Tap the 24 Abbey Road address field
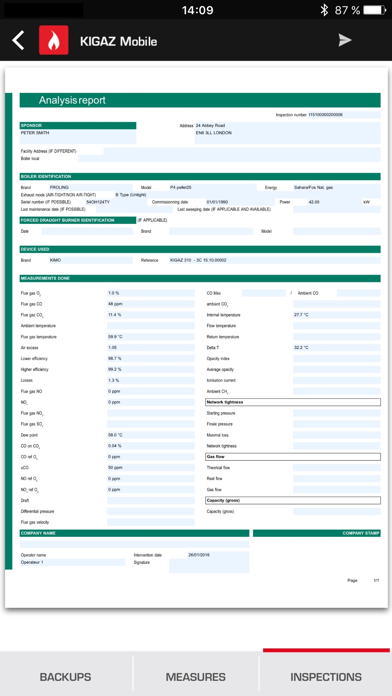The height and width of the screenshot is (696, 392). coord(288,133)
